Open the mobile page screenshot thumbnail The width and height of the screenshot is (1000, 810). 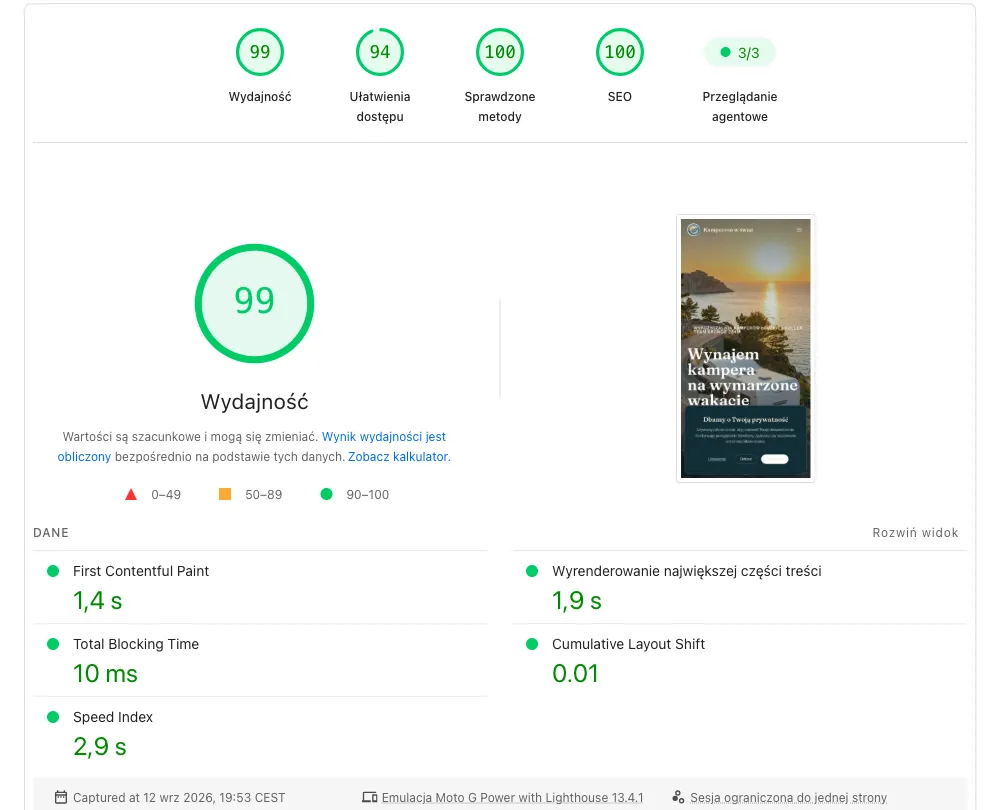point(746,348)
